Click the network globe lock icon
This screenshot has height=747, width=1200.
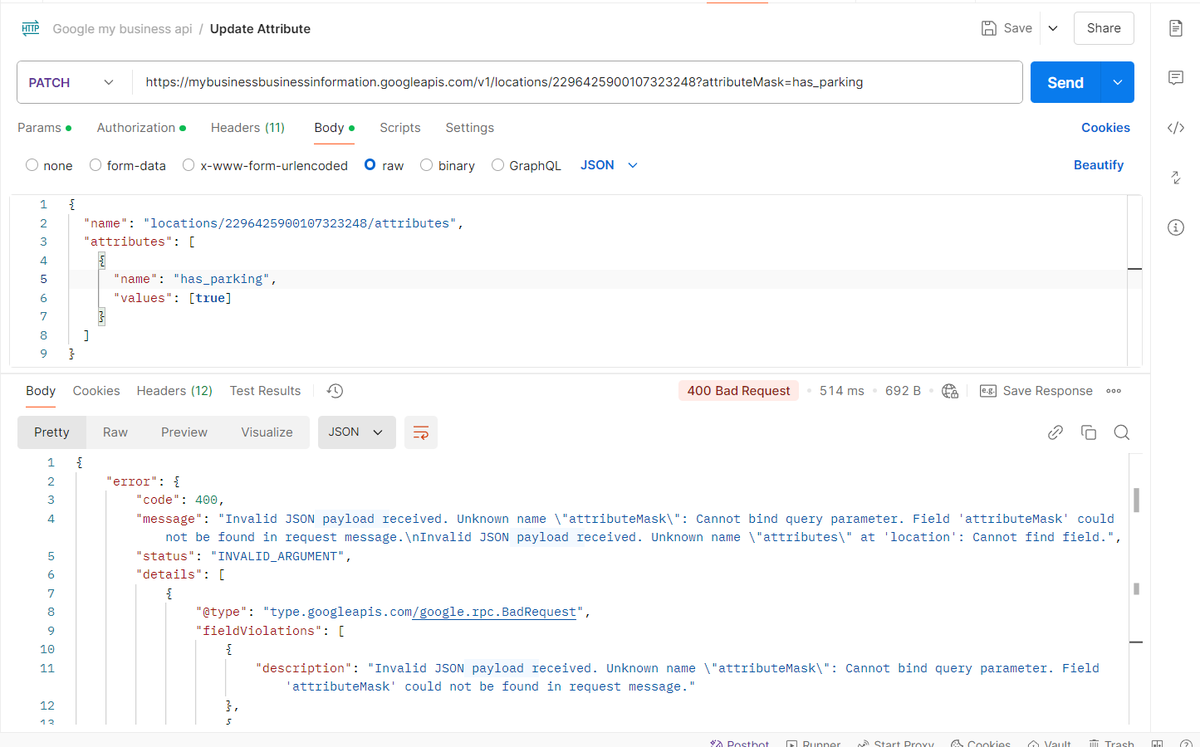[x=950, y=391]
